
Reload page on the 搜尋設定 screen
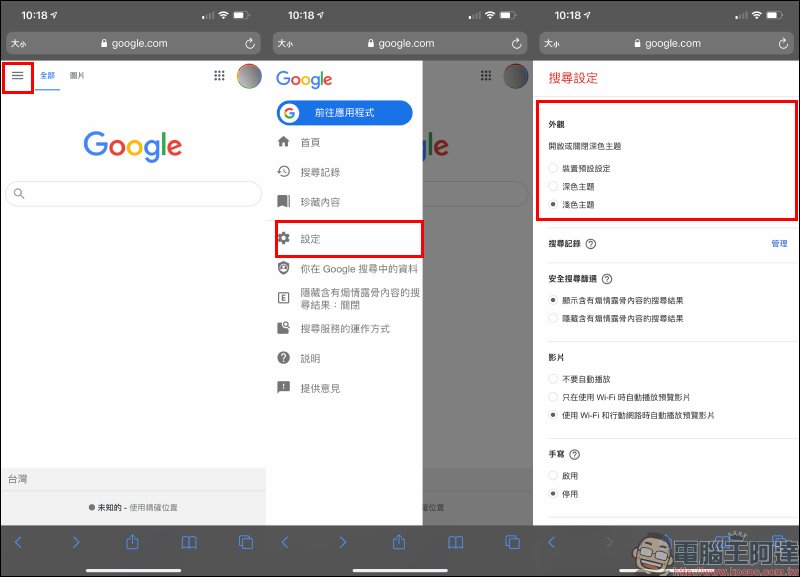click(x=783, y=44)
